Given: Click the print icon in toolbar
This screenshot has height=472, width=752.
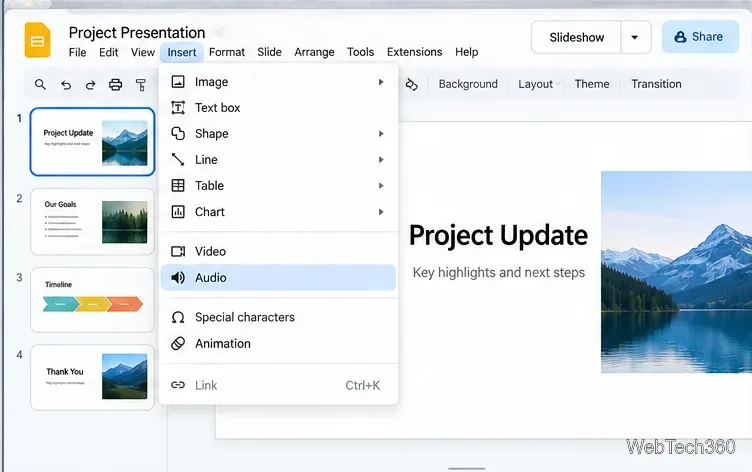Looking at the screenshot, I should (x=115, y=85).
